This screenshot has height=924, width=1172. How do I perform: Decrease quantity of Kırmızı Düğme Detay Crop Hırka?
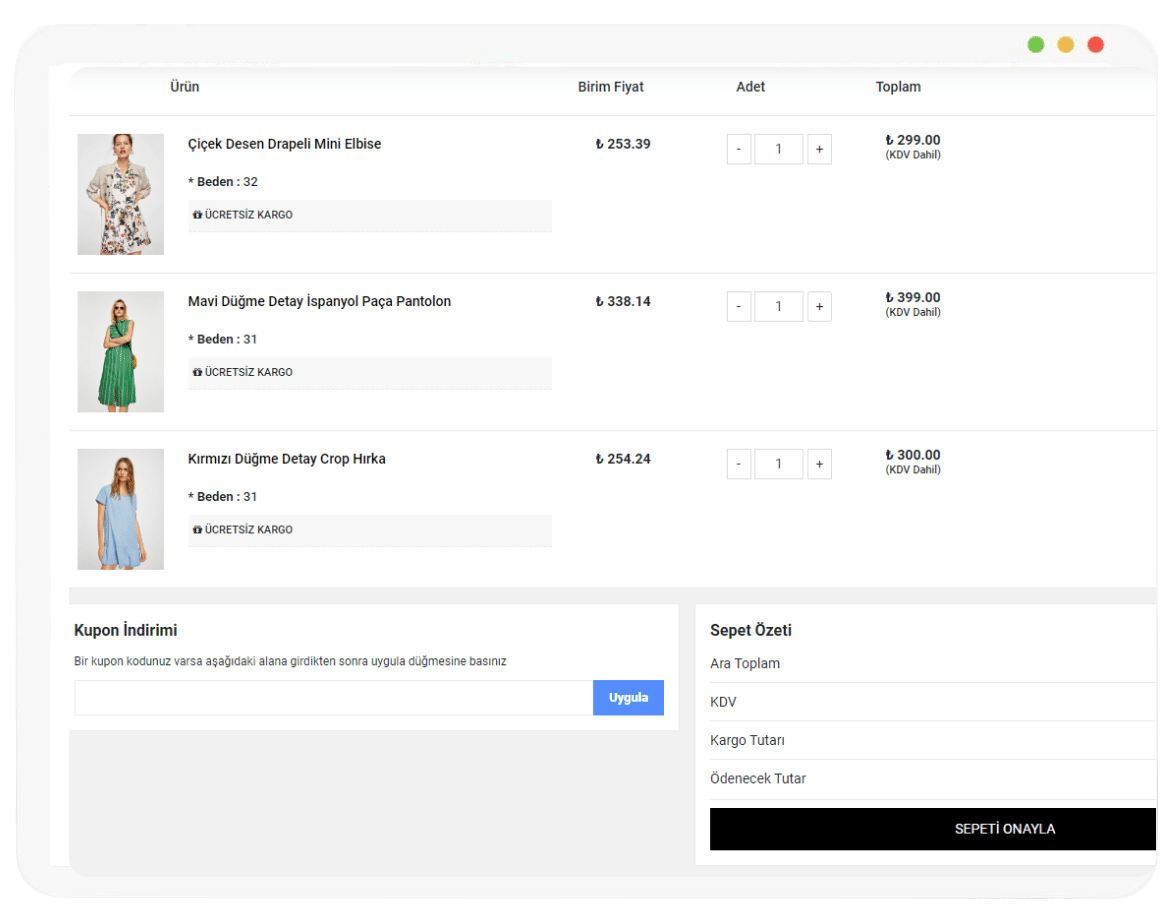(x=739, y=464)
